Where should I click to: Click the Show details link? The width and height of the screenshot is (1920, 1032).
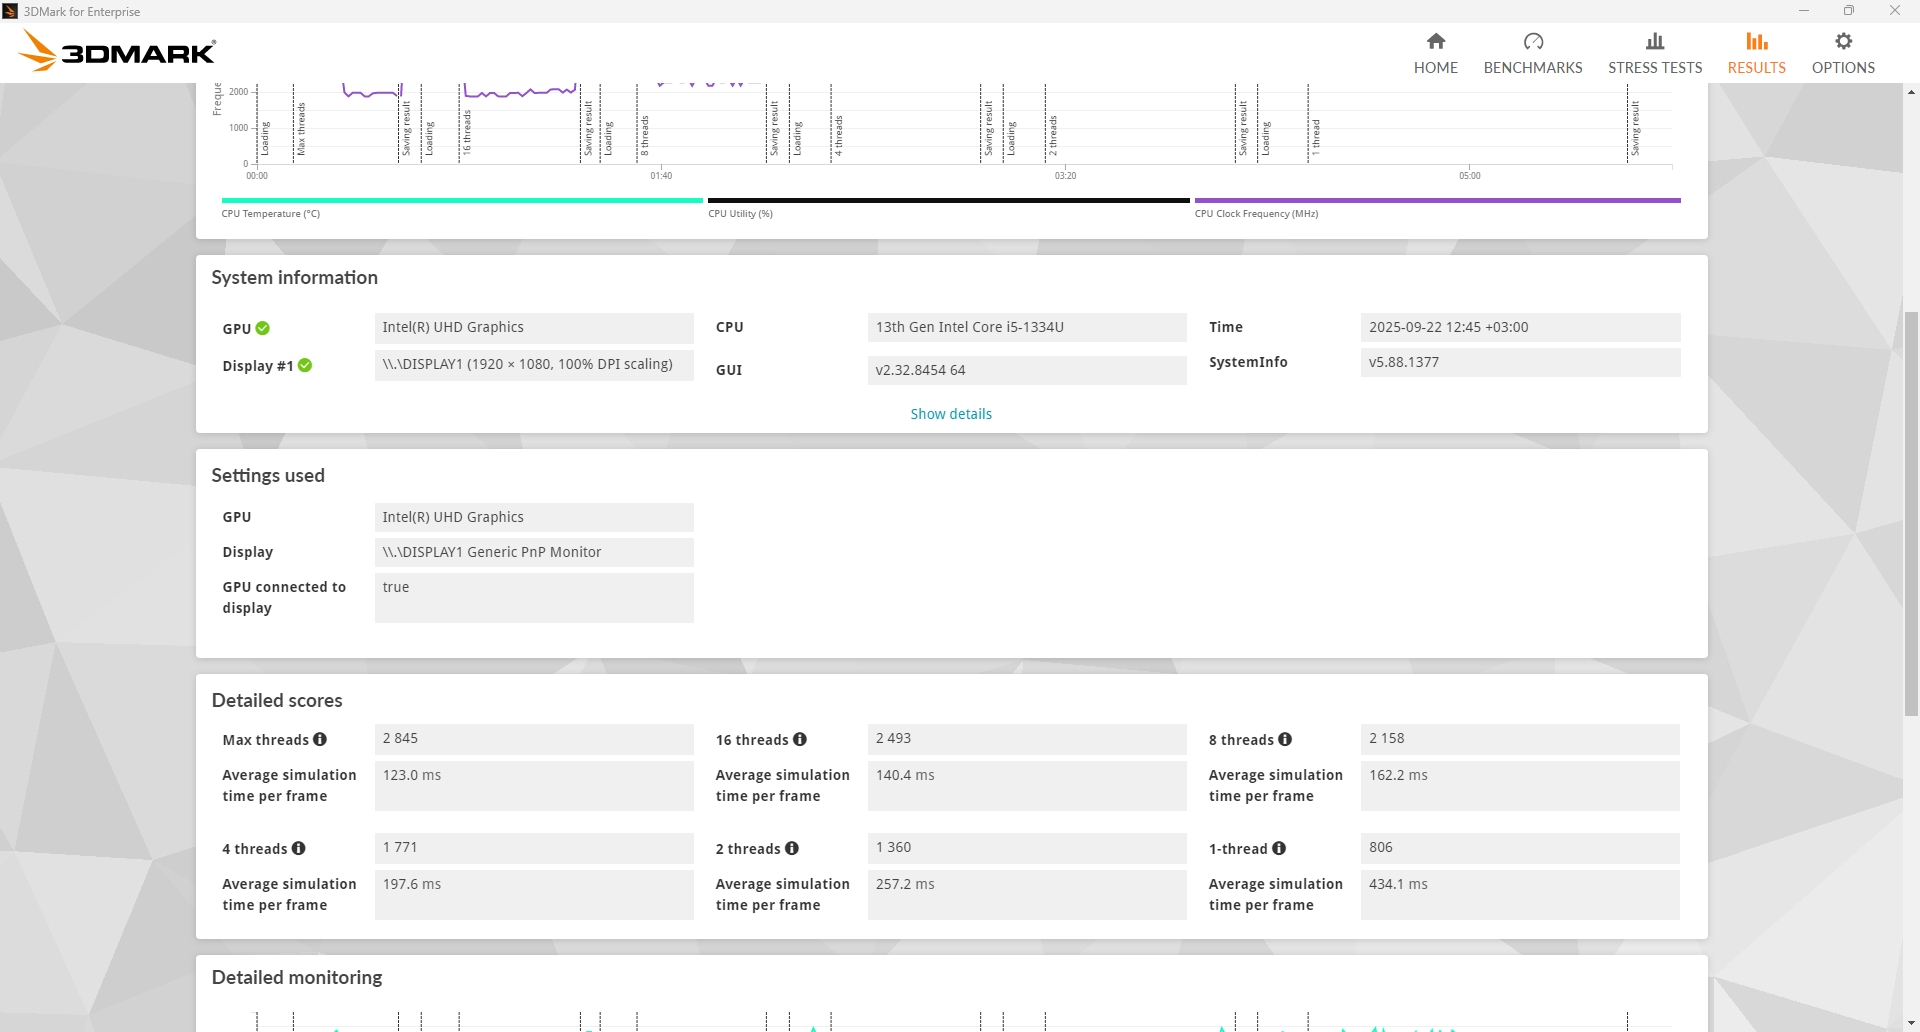click(951, 414)
